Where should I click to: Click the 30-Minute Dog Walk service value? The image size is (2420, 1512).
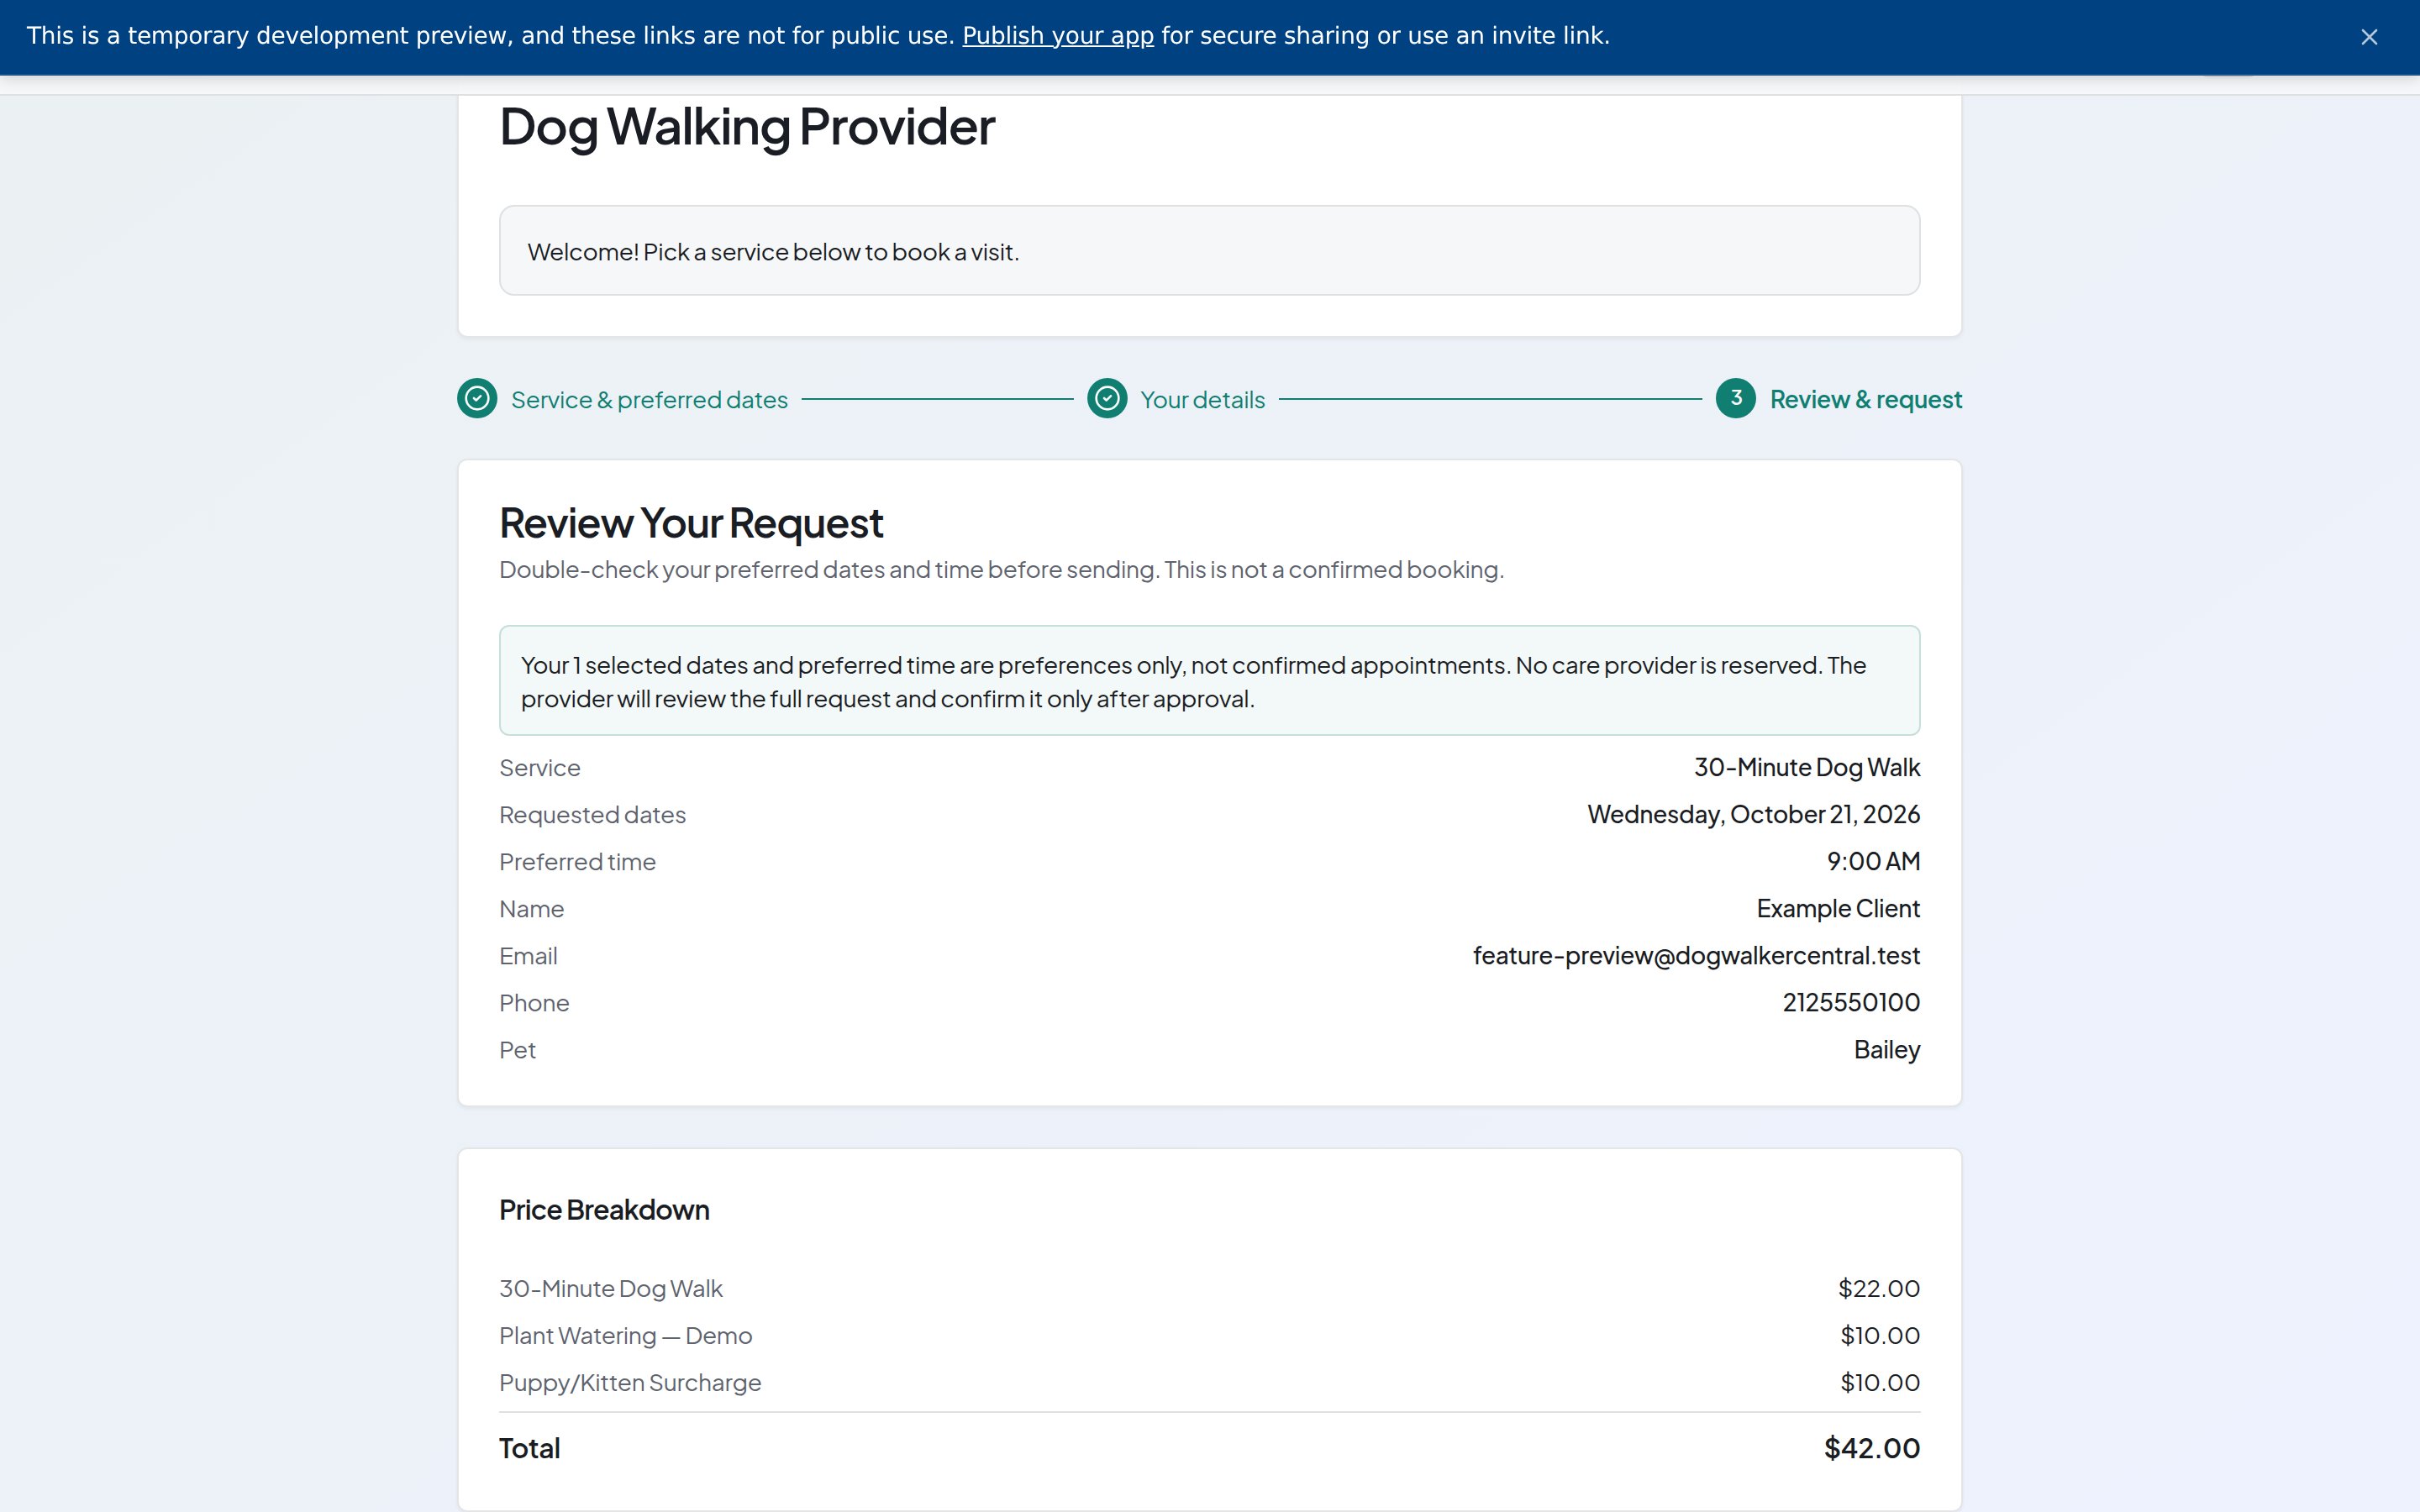coord(1806,768)
